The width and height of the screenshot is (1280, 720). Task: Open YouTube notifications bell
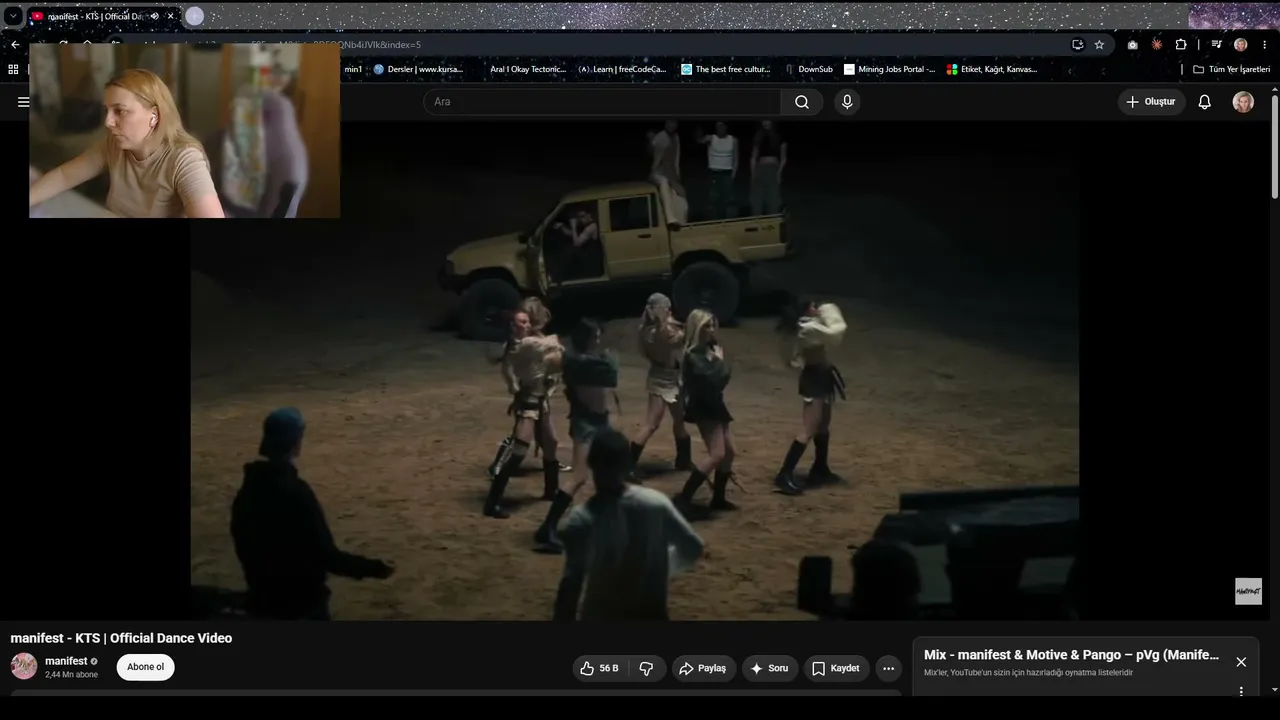1205,102
